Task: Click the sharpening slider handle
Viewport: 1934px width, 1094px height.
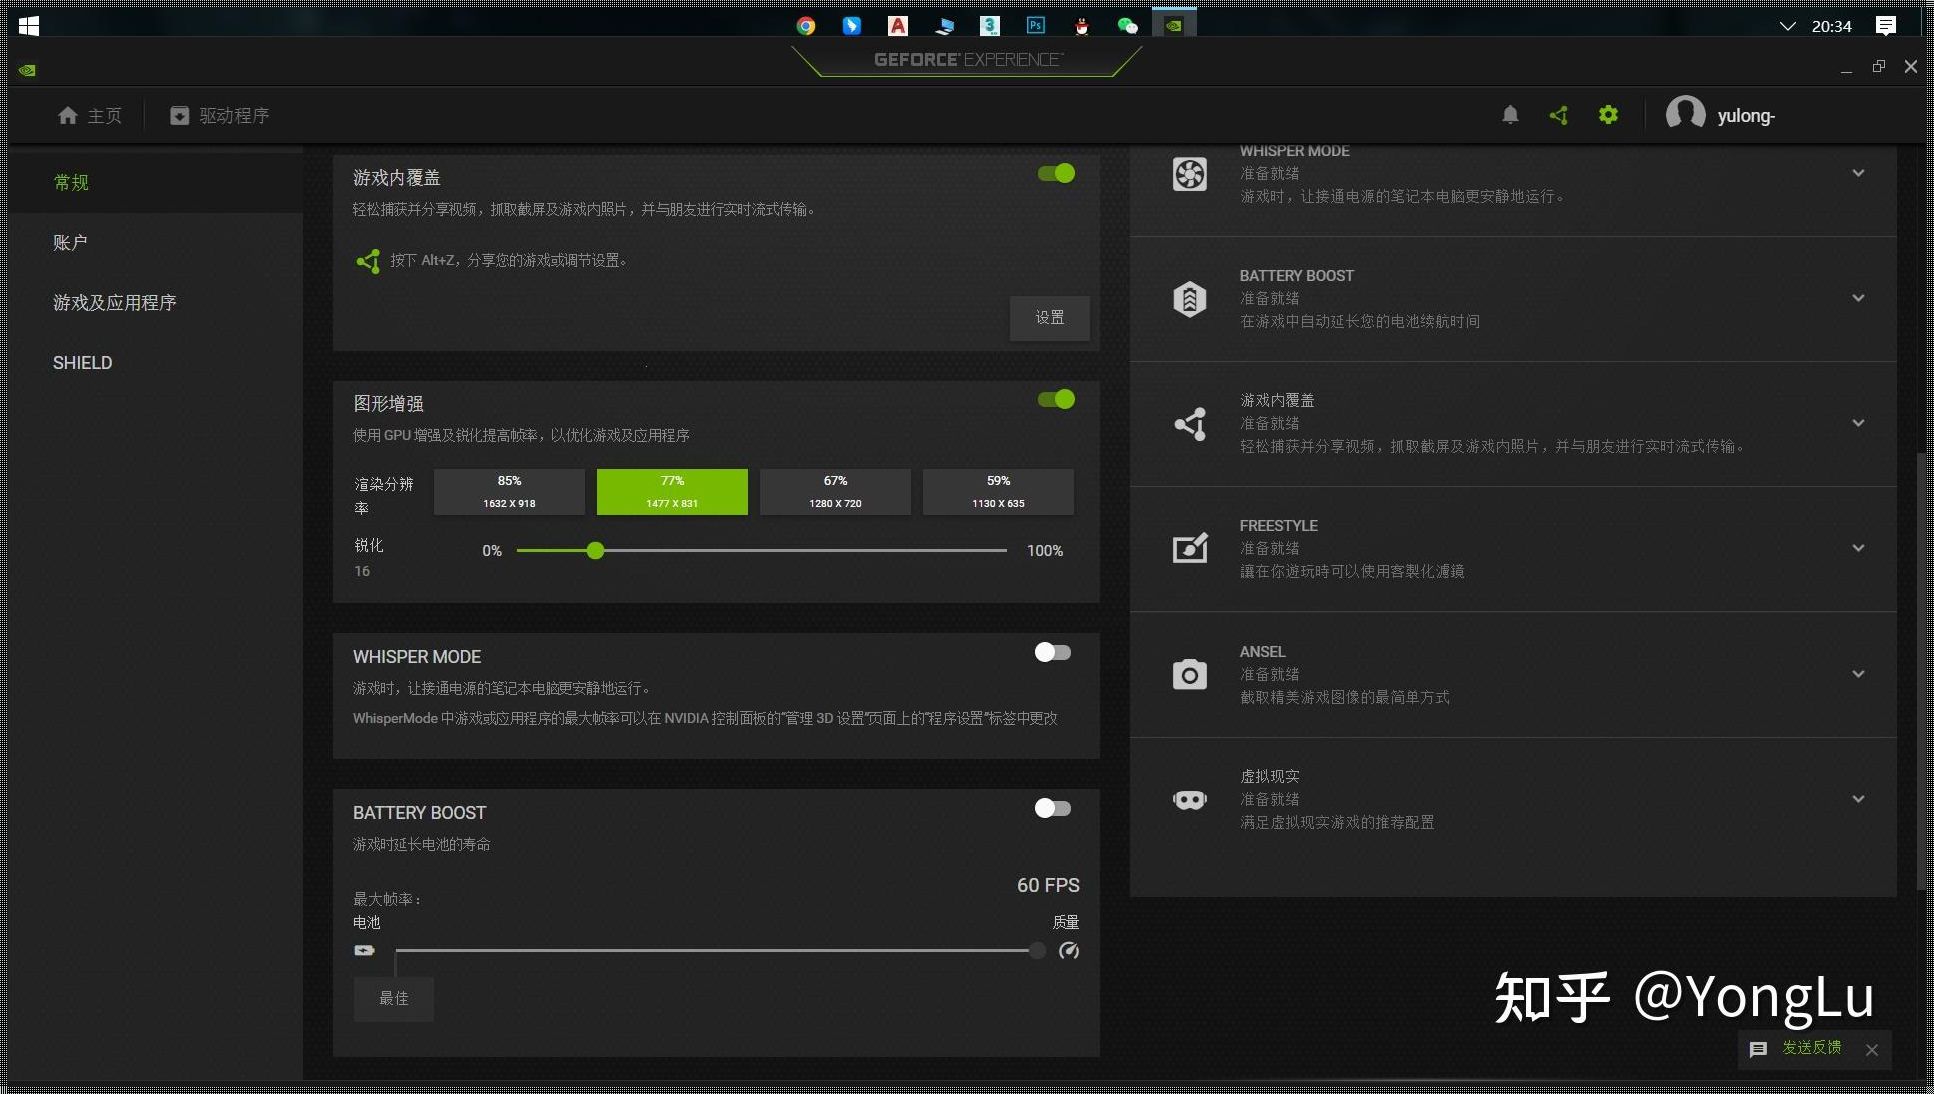Action: tap(595, 550)
